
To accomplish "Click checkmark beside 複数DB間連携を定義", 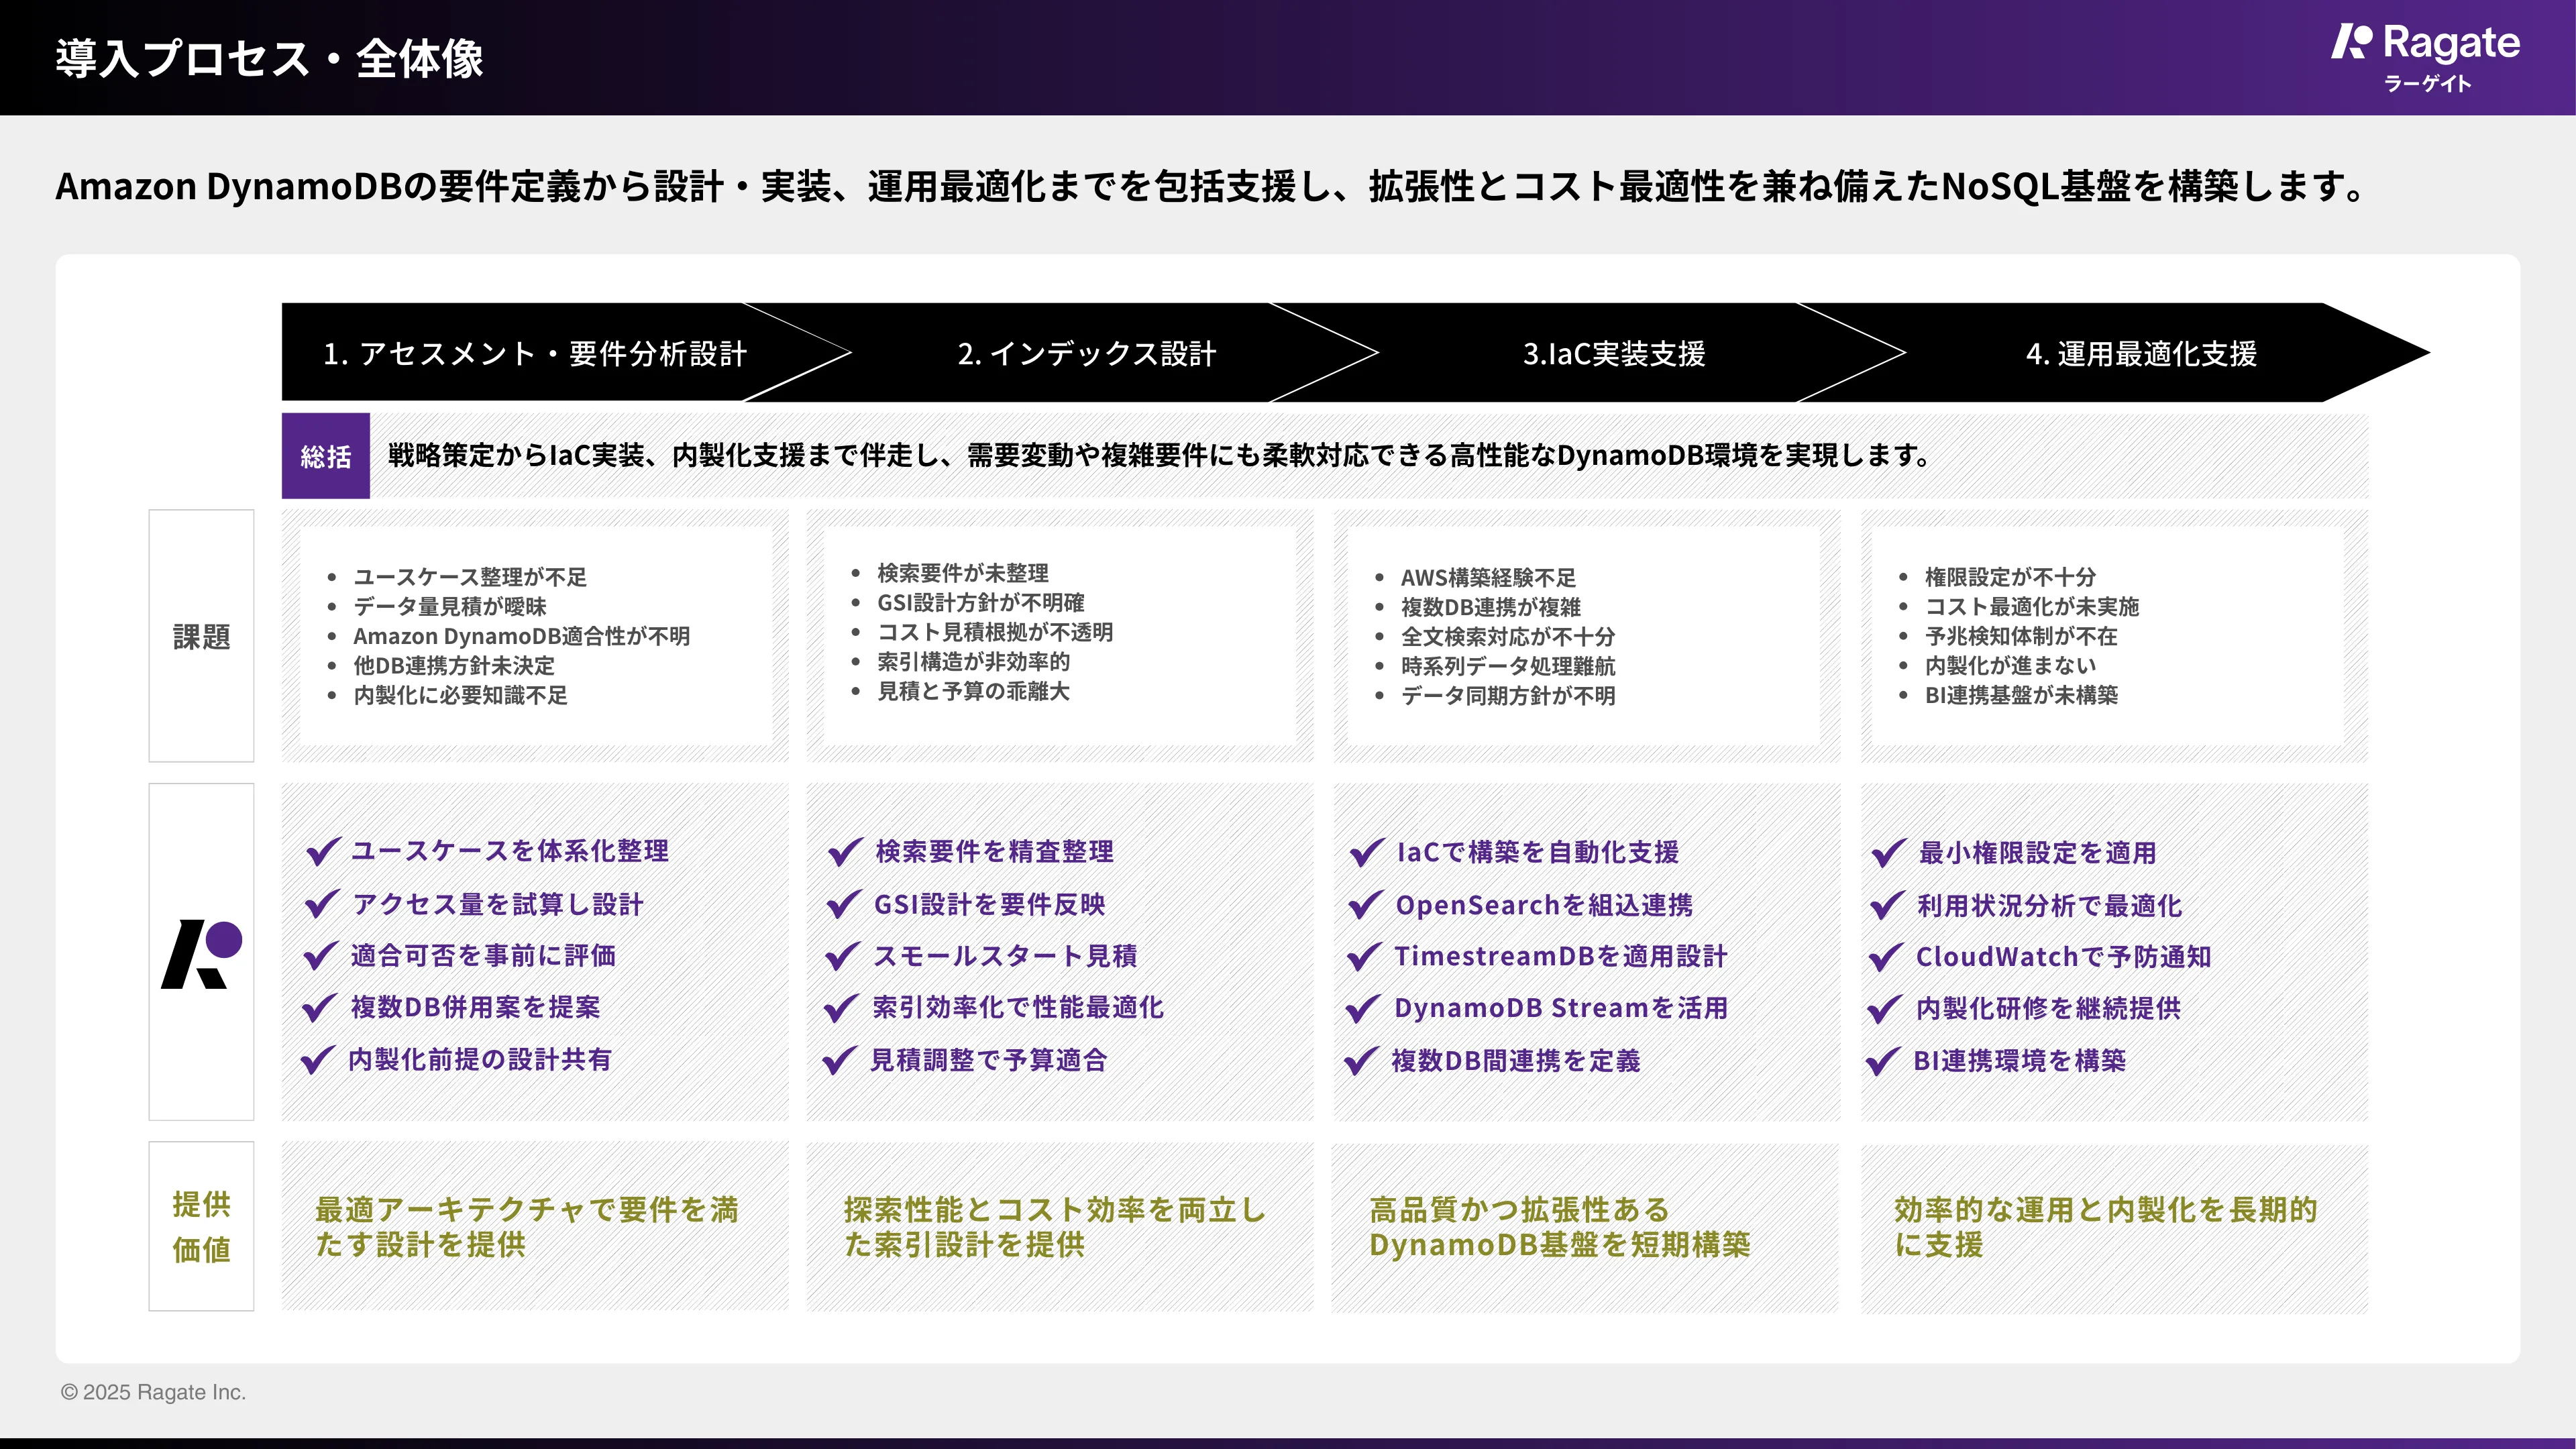I will click(x=1362, y=1061).
